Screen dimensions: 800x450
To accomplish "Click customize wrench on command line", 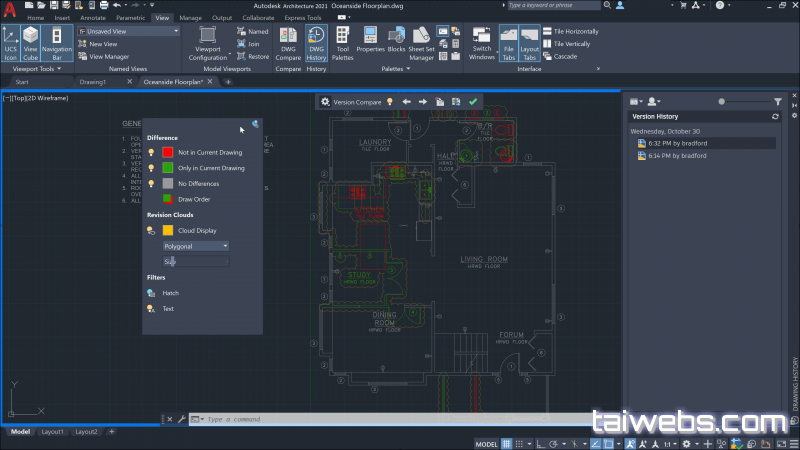I will [x=182, y=419].
